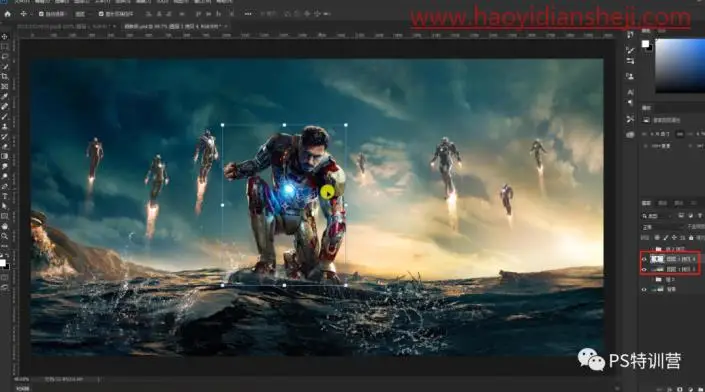Hide the layer below the selected layer
Viewport: 705px width, 392px height.
(644, 270)
